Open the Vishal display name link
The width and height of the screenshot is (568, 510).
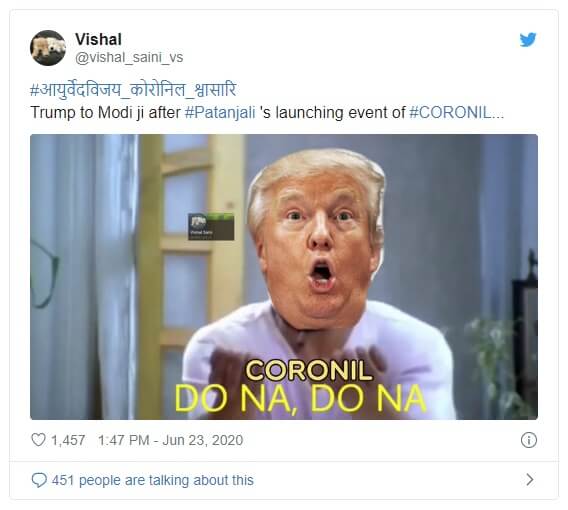(98, 39)
